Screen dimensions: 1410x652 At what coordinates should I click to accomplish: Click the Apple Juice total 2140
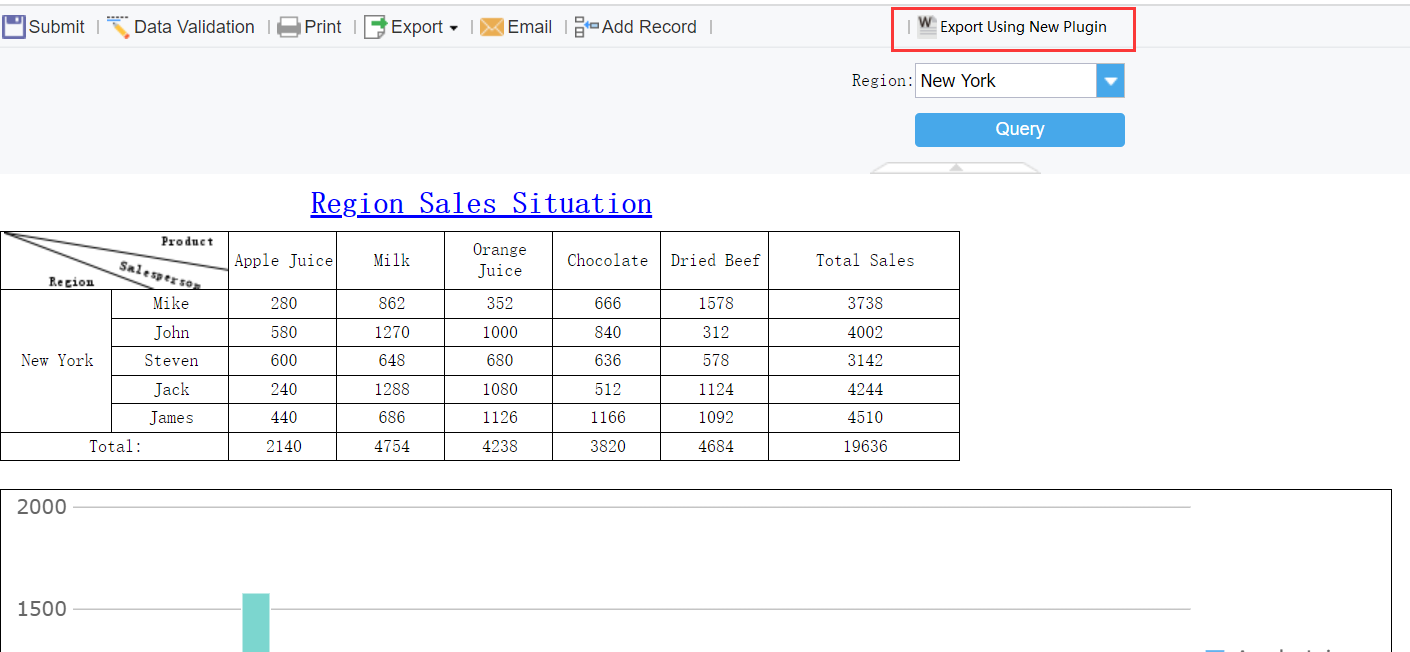pyautogui.click(x=283, y=447)
